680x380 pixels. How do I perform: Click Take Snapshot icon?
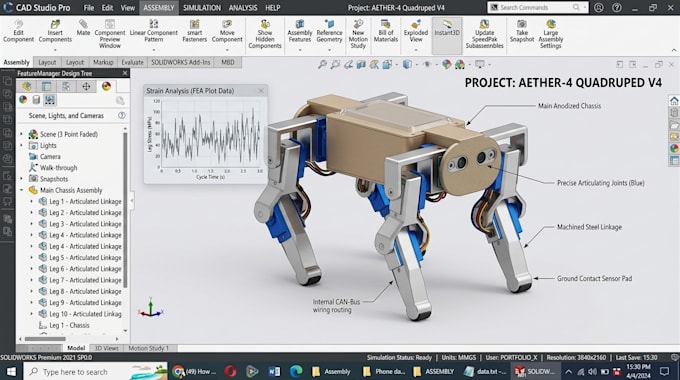(522, 31)
